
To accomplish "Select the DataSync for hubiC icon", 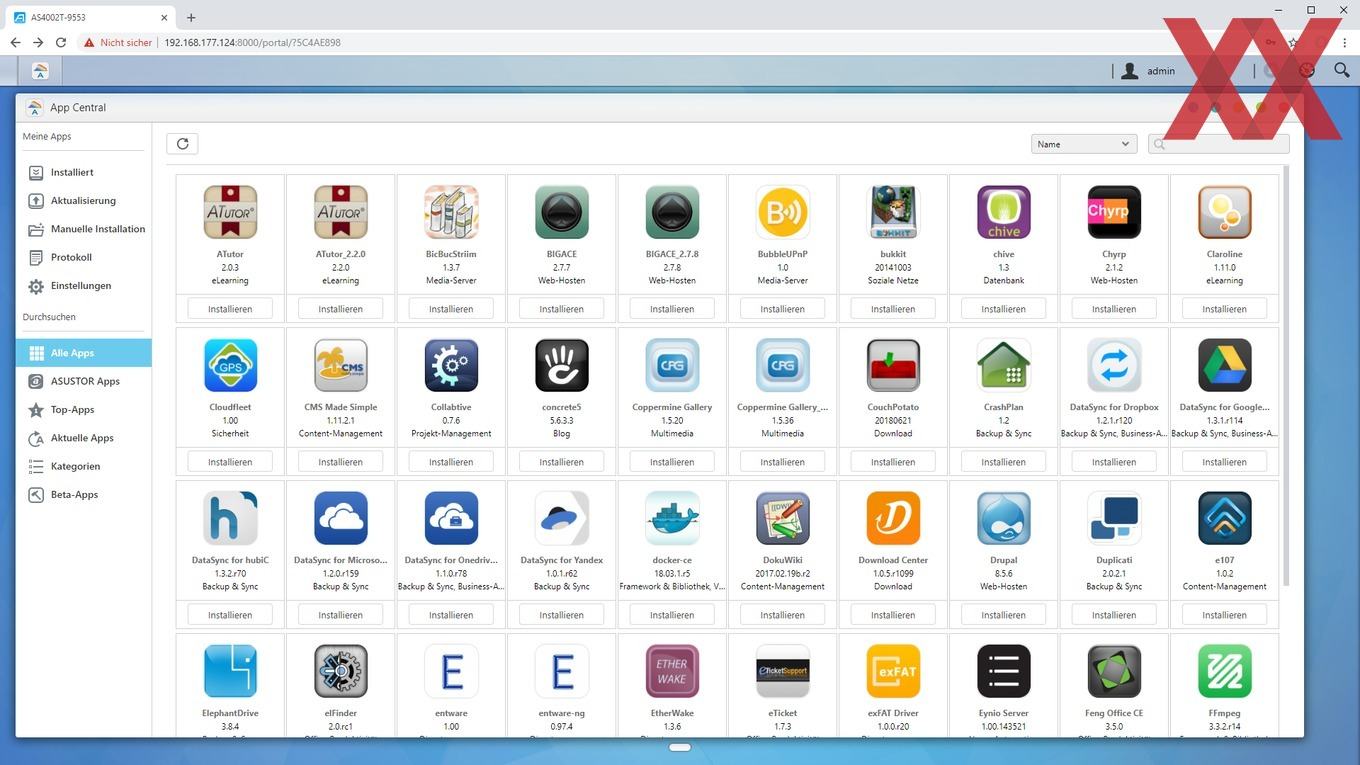I will 230,518.
